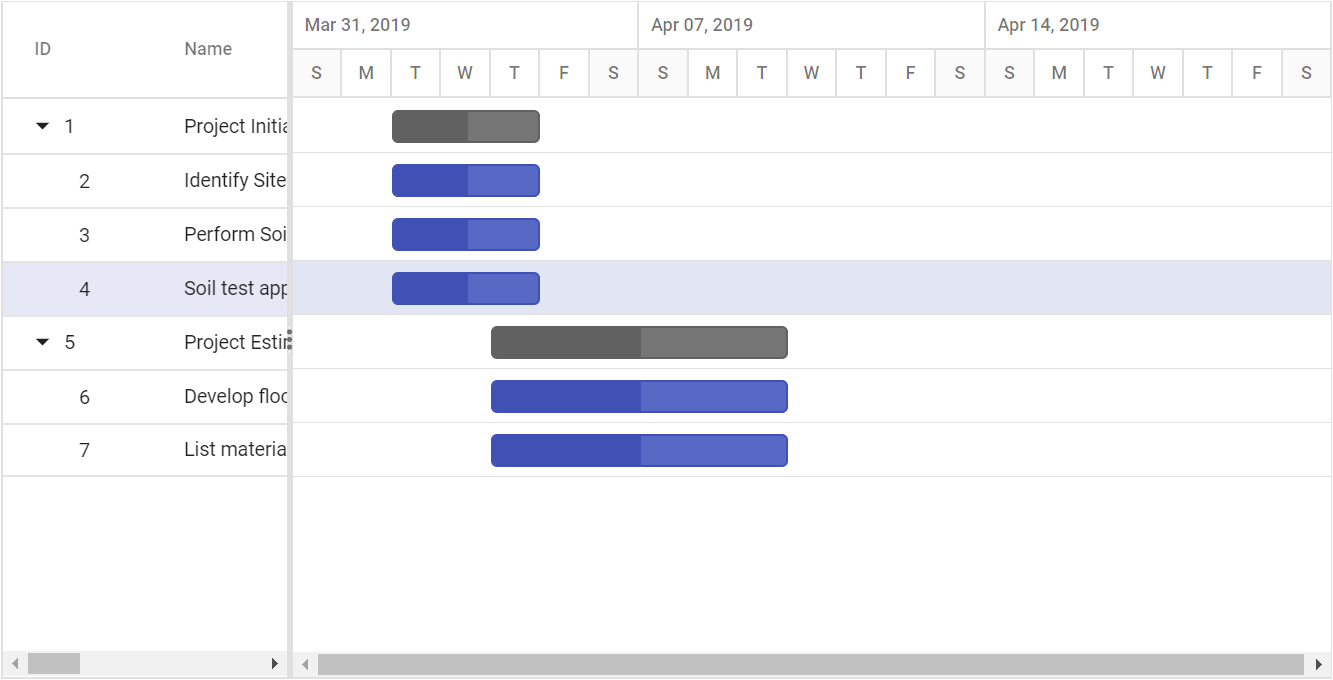Viewport: 1333px width, 680px height.
Task: Click left arrow of chart scrollbar
Action: (x=305, y=665)
